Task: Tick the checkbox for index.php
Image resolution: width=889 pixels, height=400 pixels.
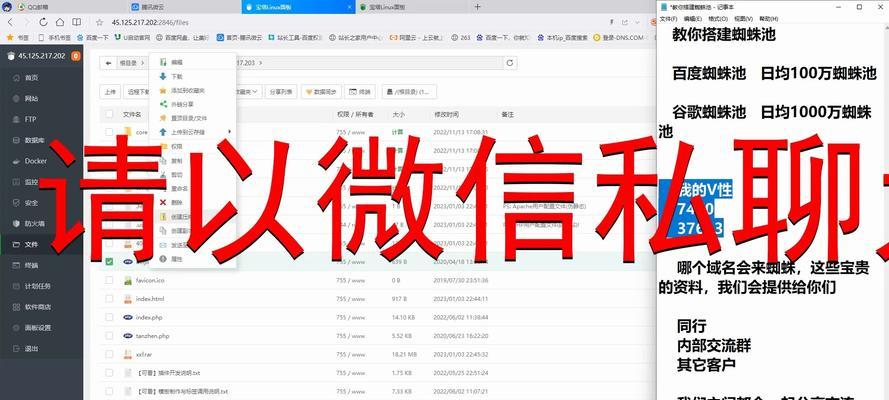Action: click(109, 317)
